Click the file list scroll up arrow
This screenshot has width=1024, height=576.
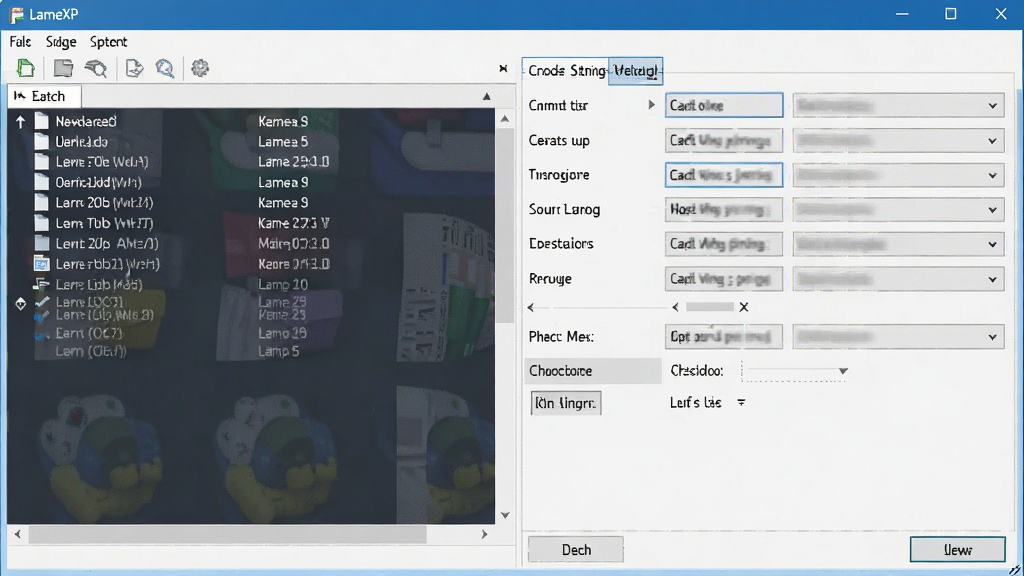[x=505, y=119]
